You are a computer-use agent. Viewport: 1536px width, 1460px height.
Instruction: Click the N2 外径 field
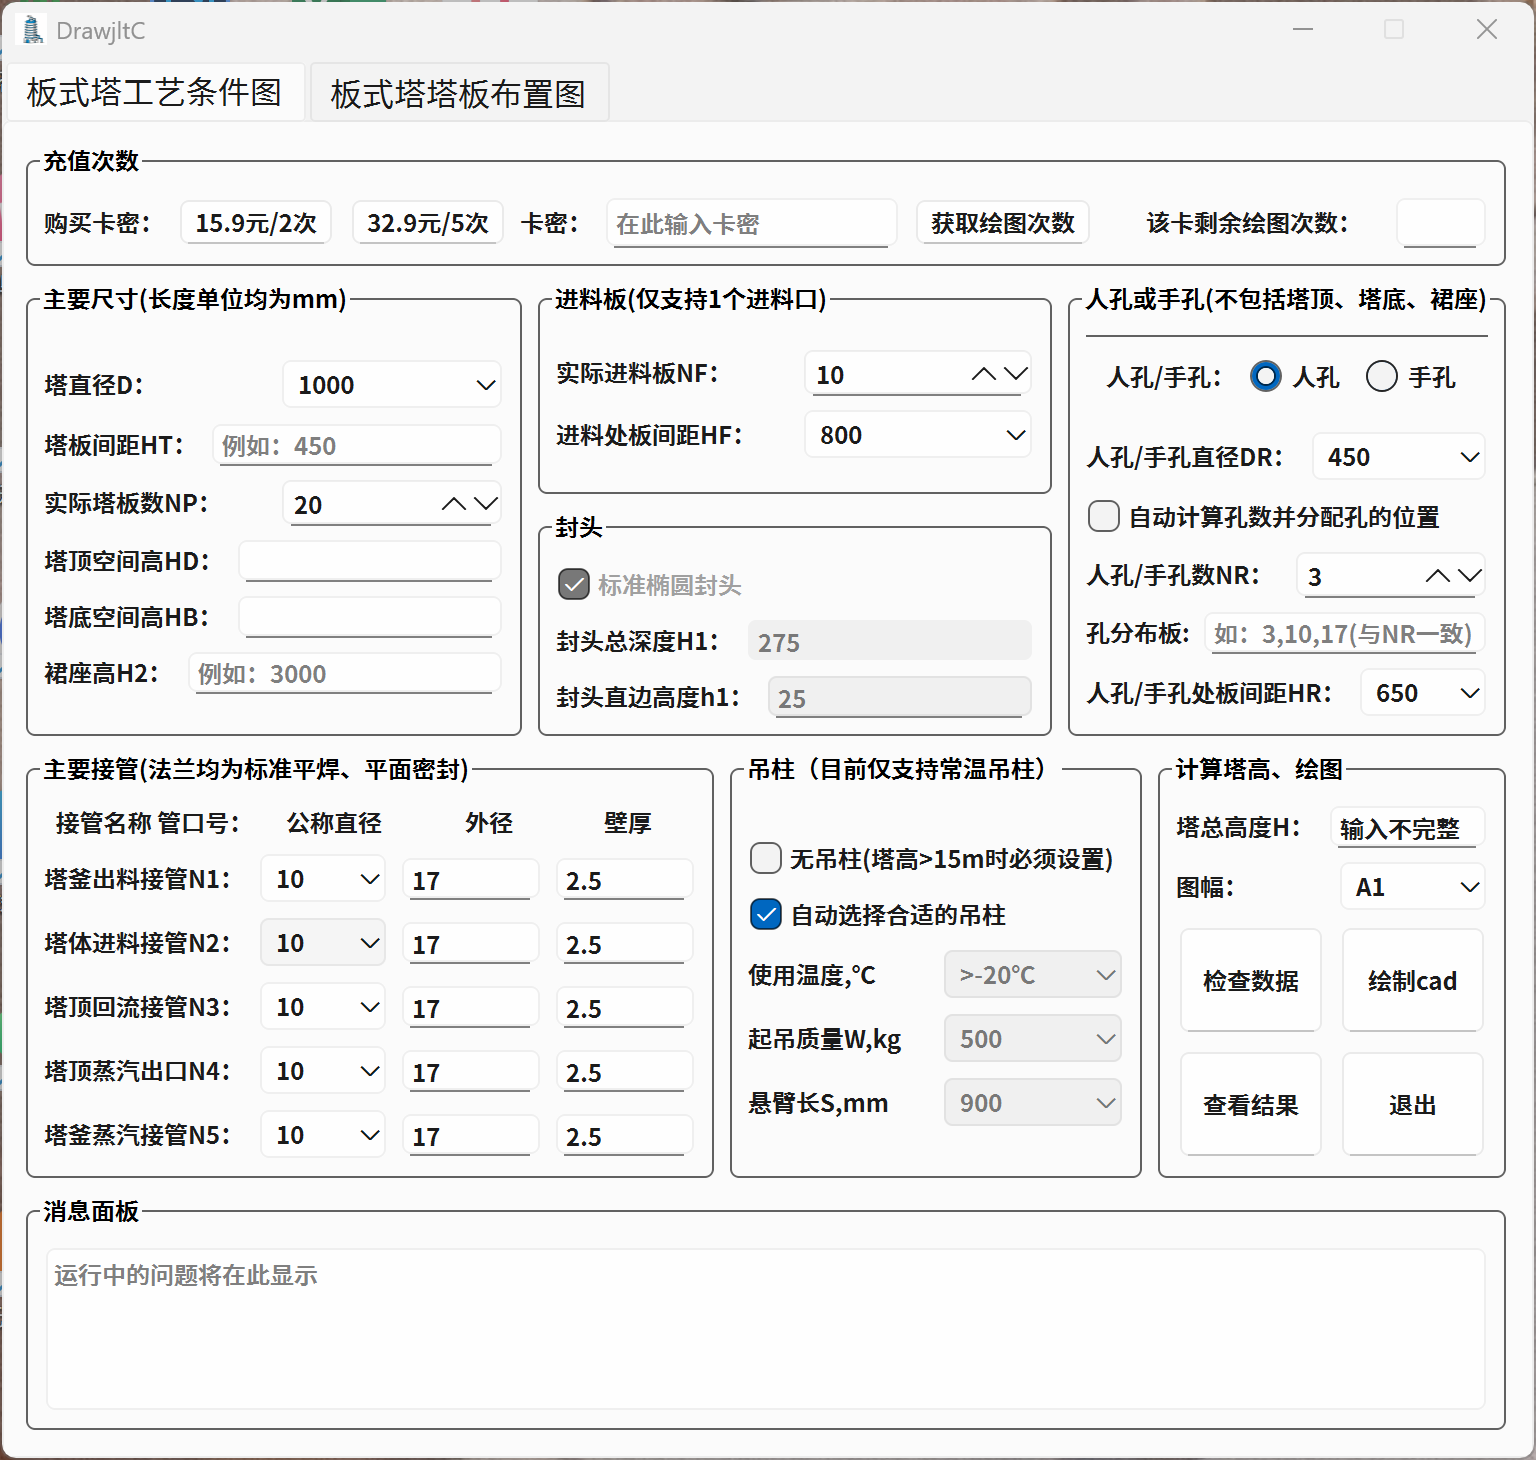471,944
